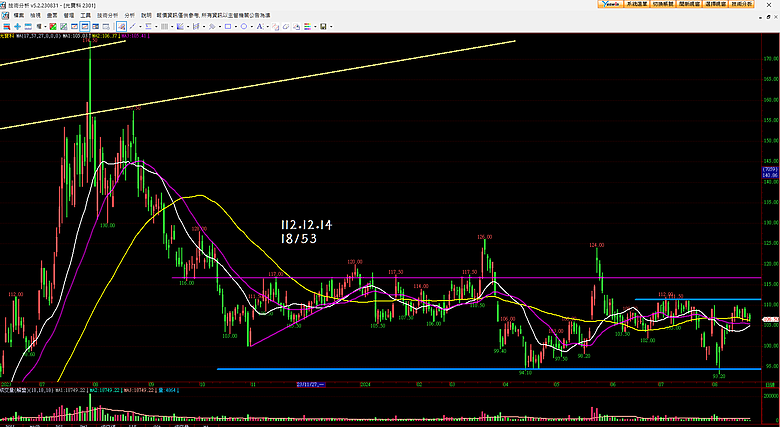This screenshot has width=780, height=427.
Task: Open the rainbow color lines tool
Action: coord(308,26)
